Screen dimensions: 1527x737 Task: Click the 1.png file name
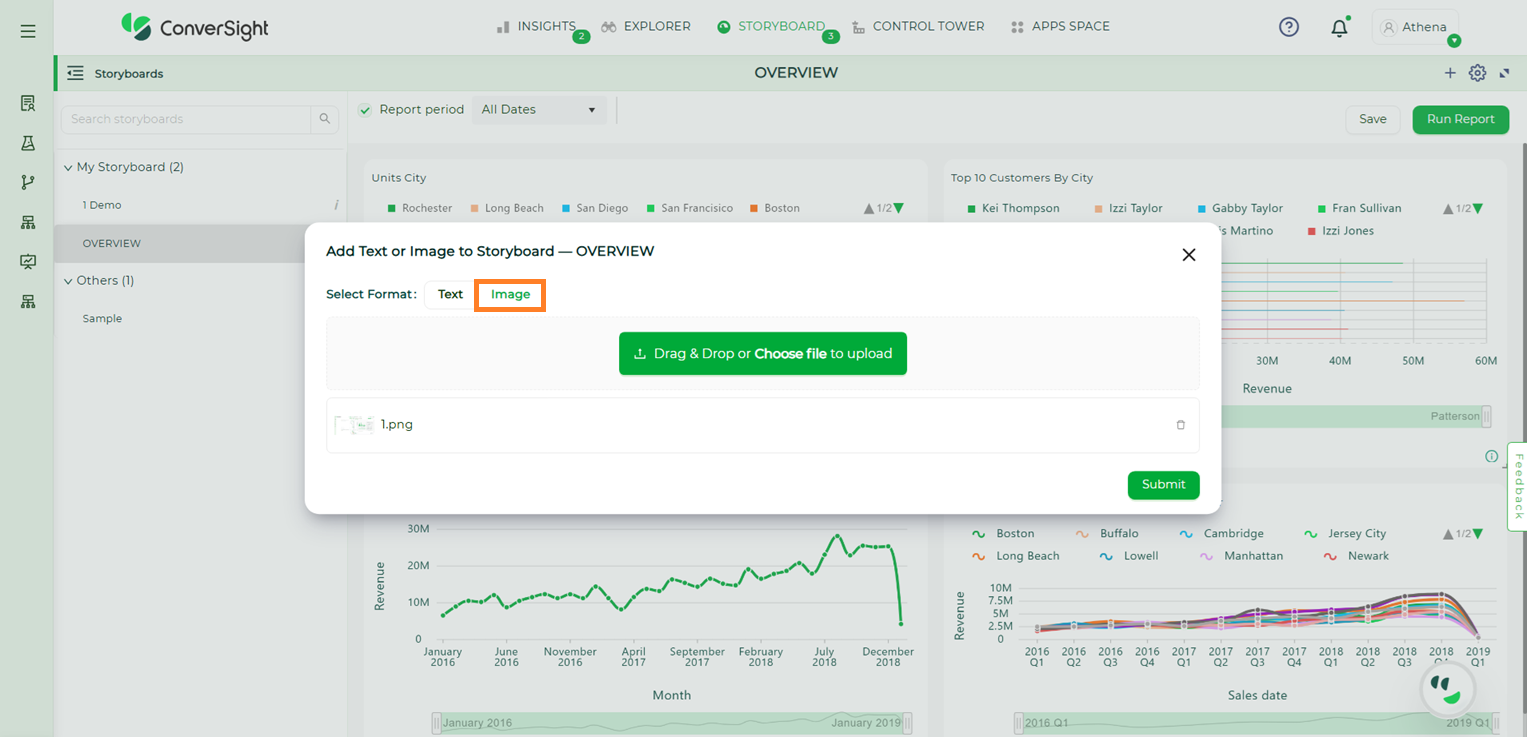(397, 425)
